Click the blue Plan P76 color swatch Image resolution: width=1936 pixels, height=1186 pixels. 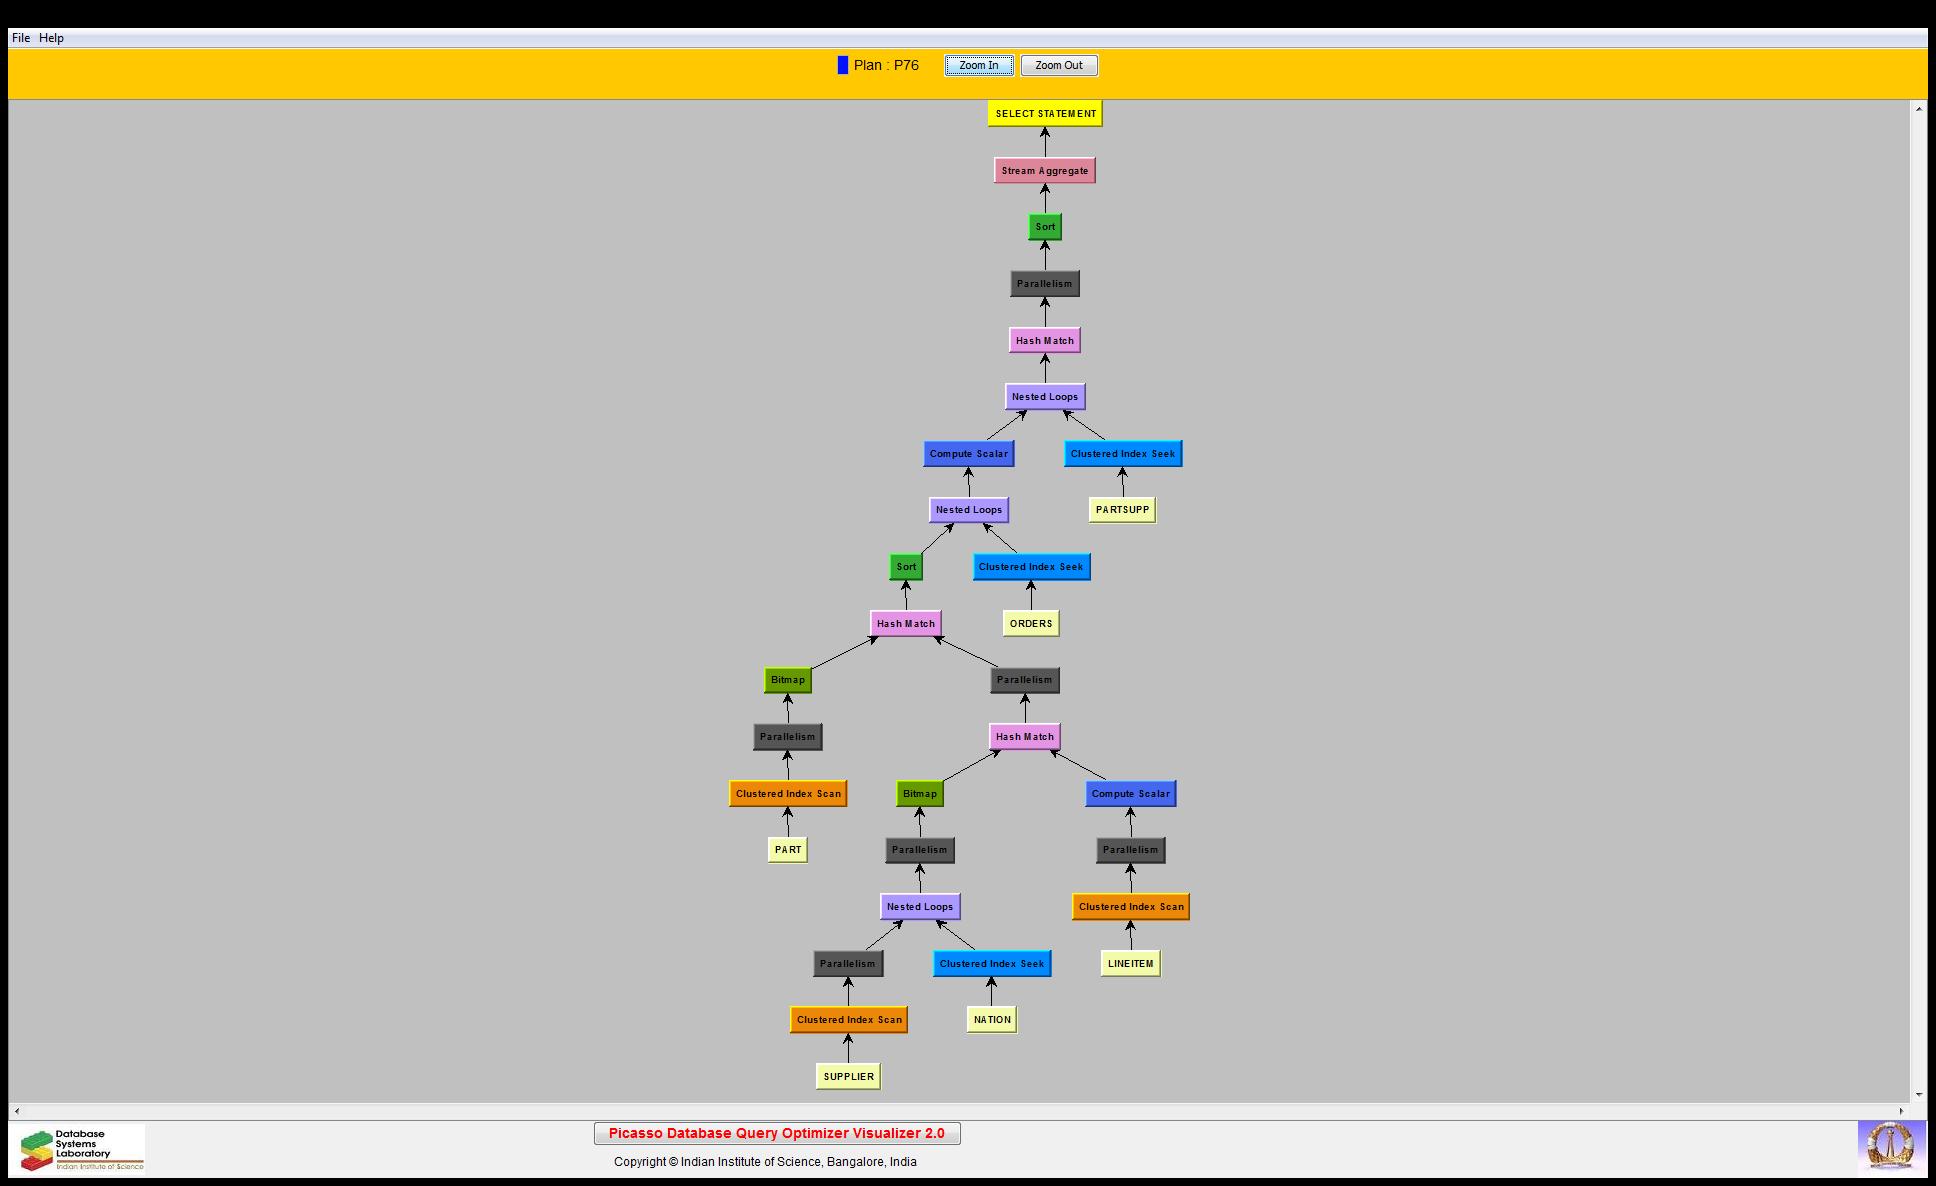point(843,65)
